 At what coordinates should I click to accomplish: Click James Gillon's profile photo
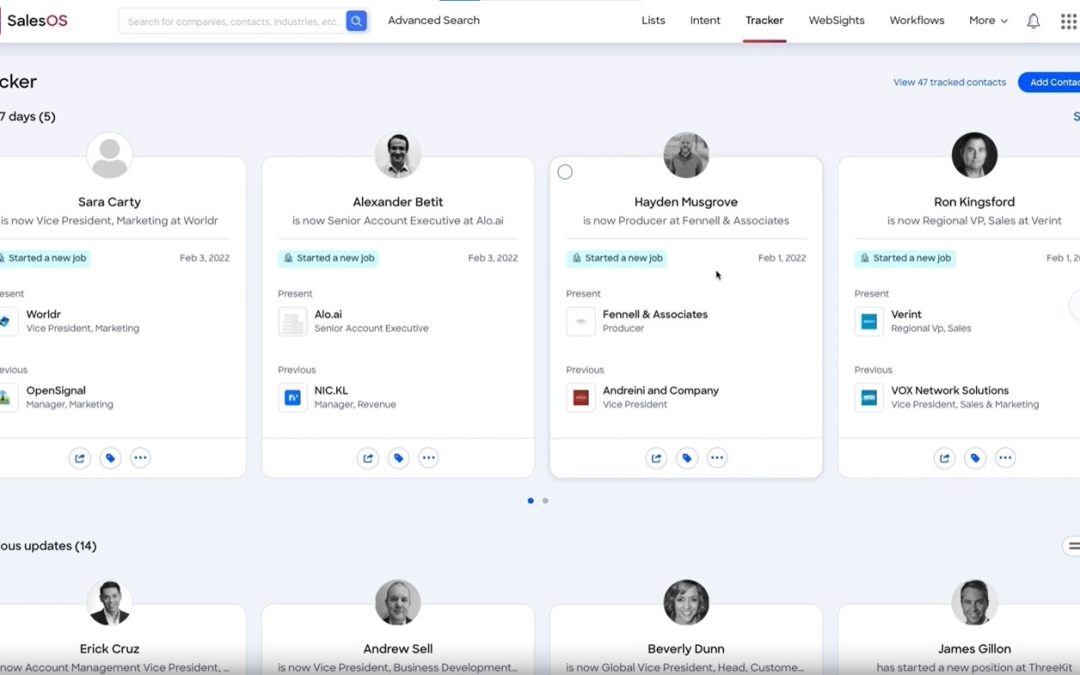[x=974, y=603]
